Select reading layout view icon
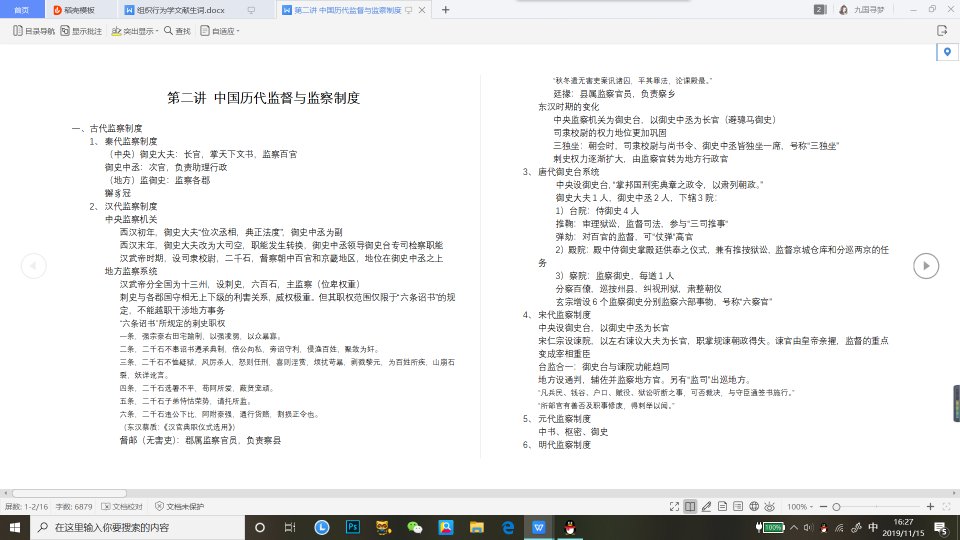Image resolution: width=960 pixels, height=540 pixels. (690, 506)
